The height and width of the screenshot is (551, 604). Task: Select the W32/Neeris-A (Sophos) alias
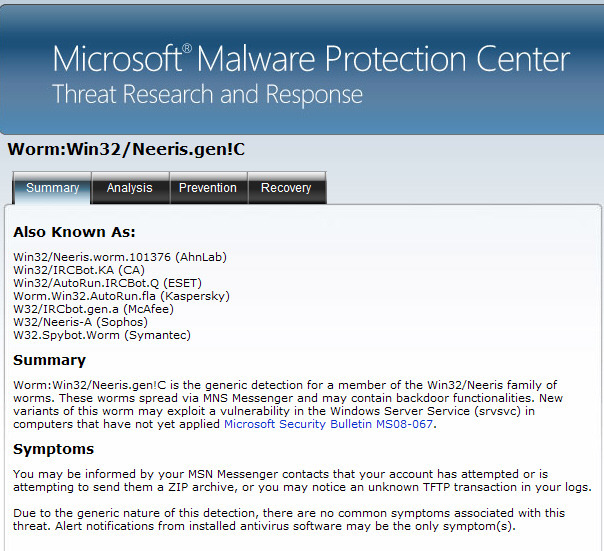[81, 322]
